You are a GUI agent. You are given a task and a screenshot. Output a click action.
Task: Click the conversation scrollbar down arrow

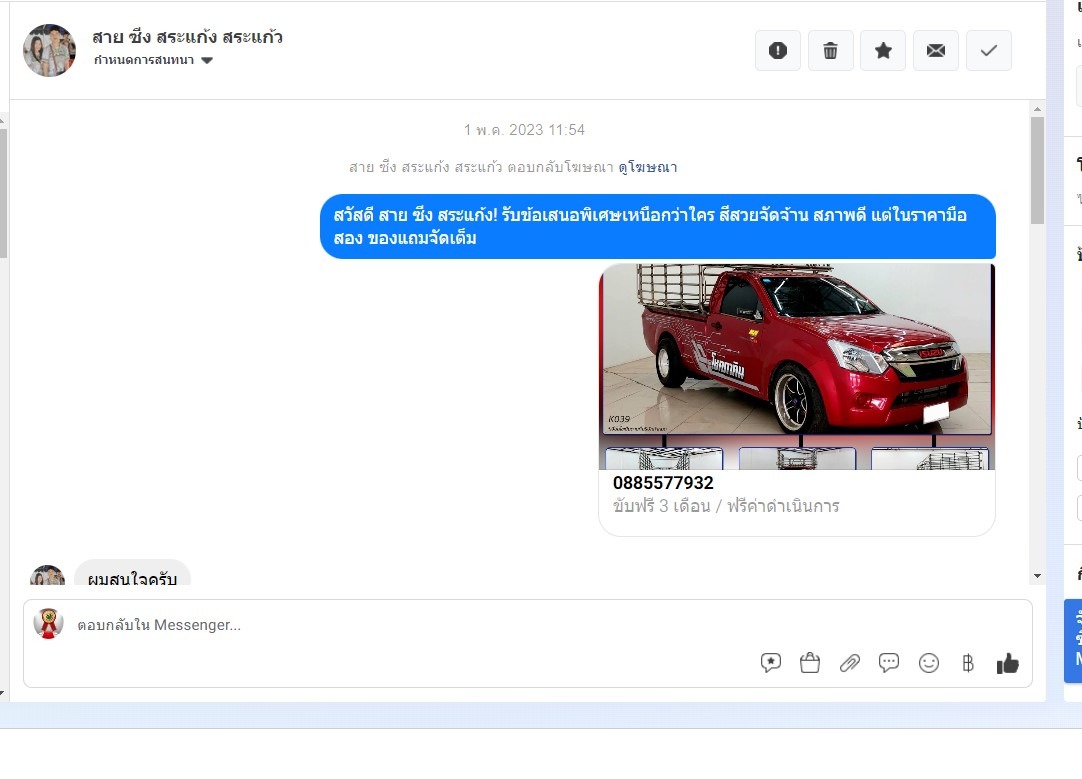[x=1037, y=577]
